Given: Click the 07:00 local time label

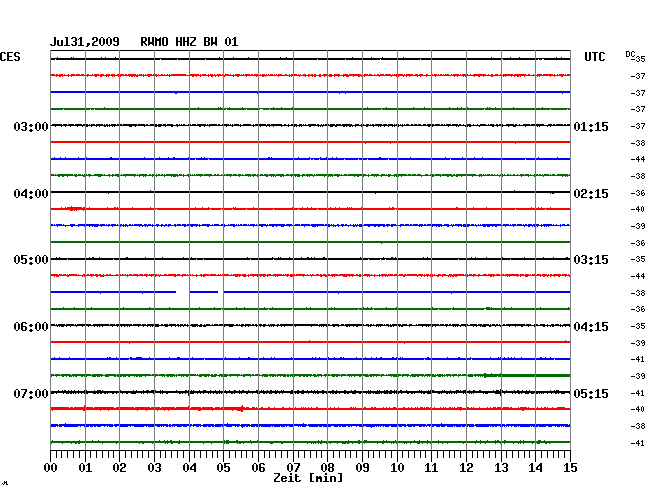Looking at the screenshot, I should (x=31, y=393).
